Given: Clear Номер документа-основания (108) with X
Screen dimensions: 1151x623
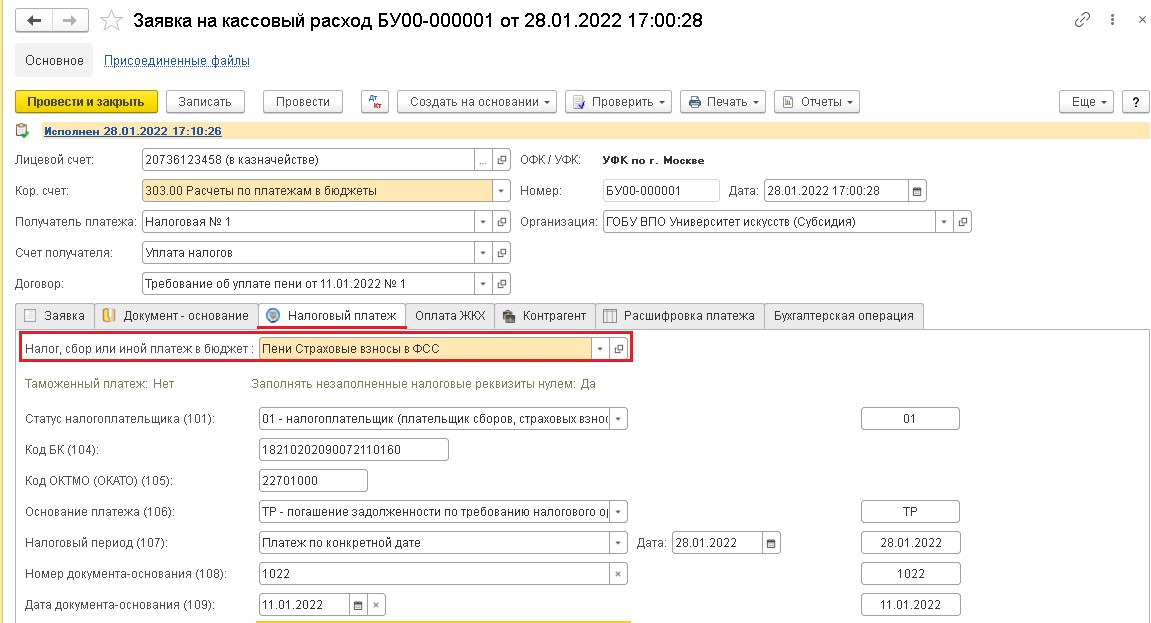Looking at the screenshot, I should click(618, 574).
